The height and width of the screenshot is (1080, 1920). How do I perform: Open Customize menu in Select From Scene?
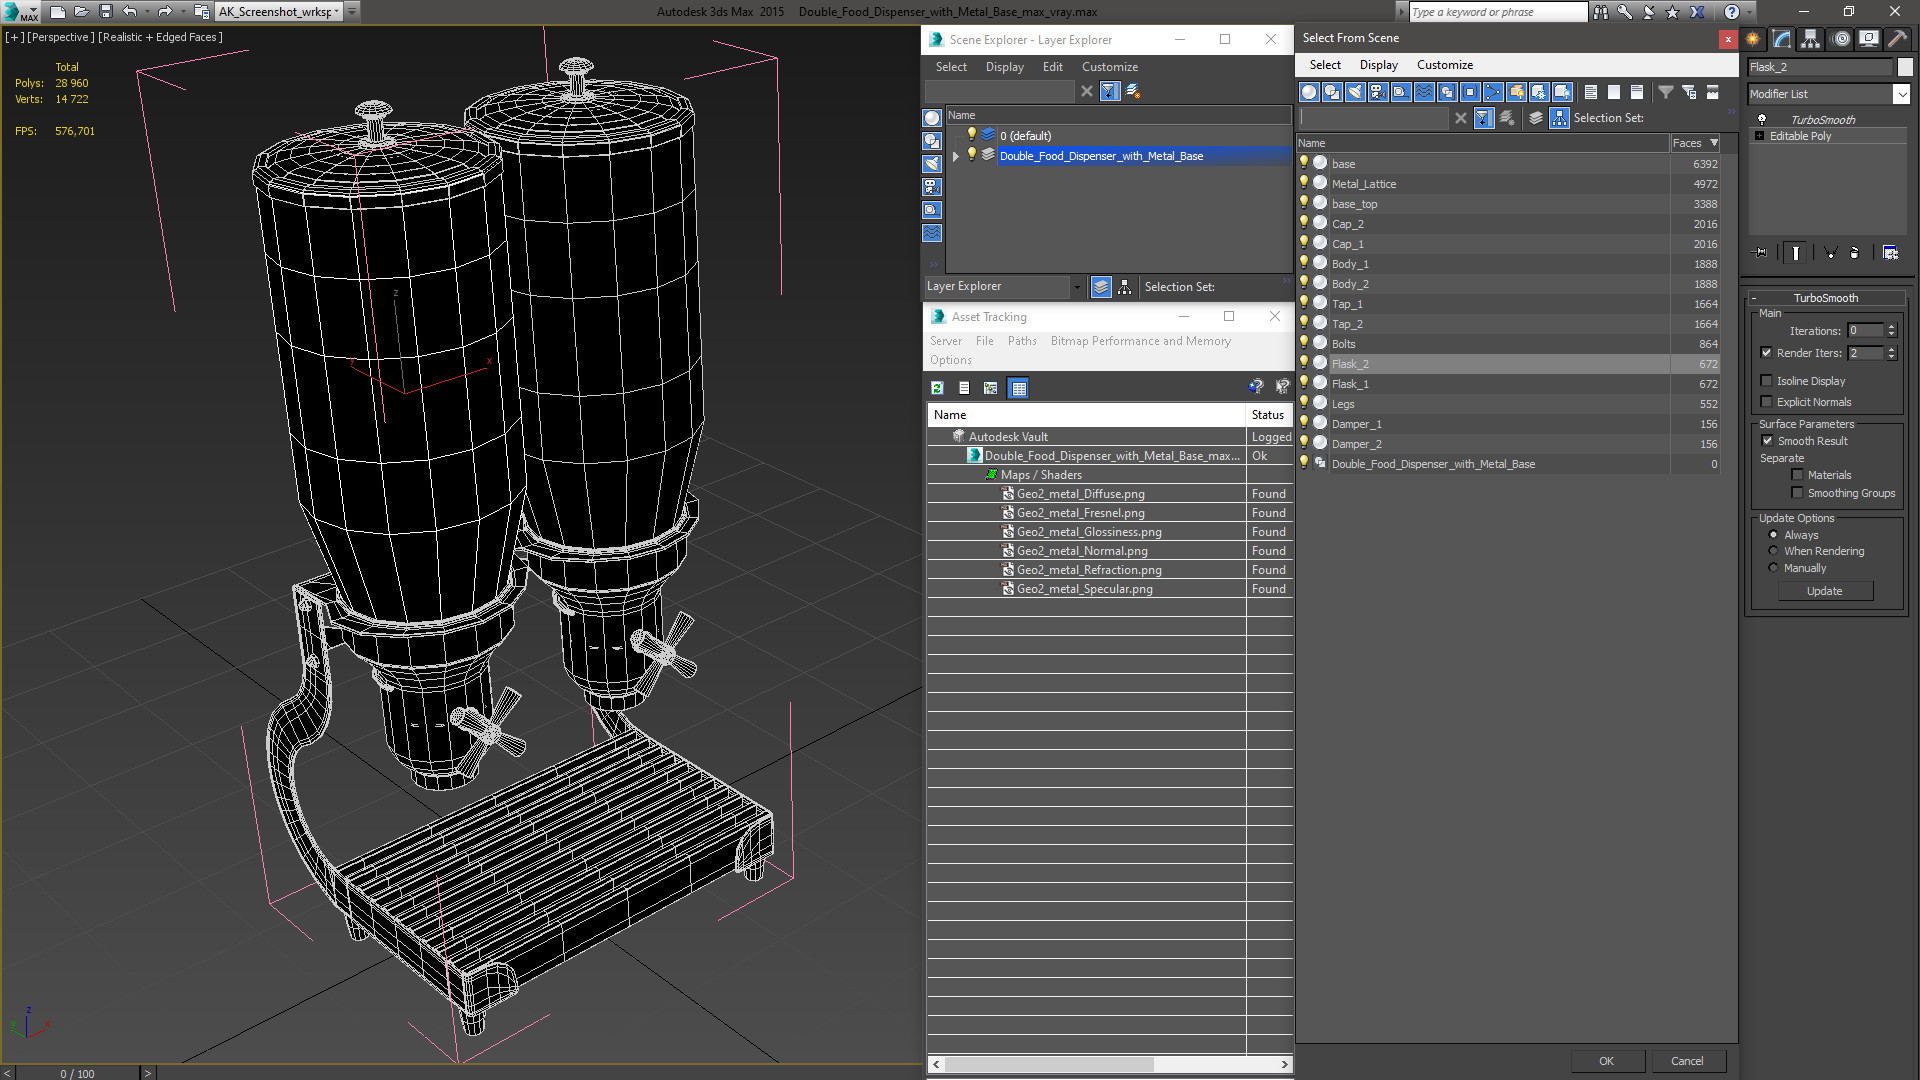click(1444, 65)
